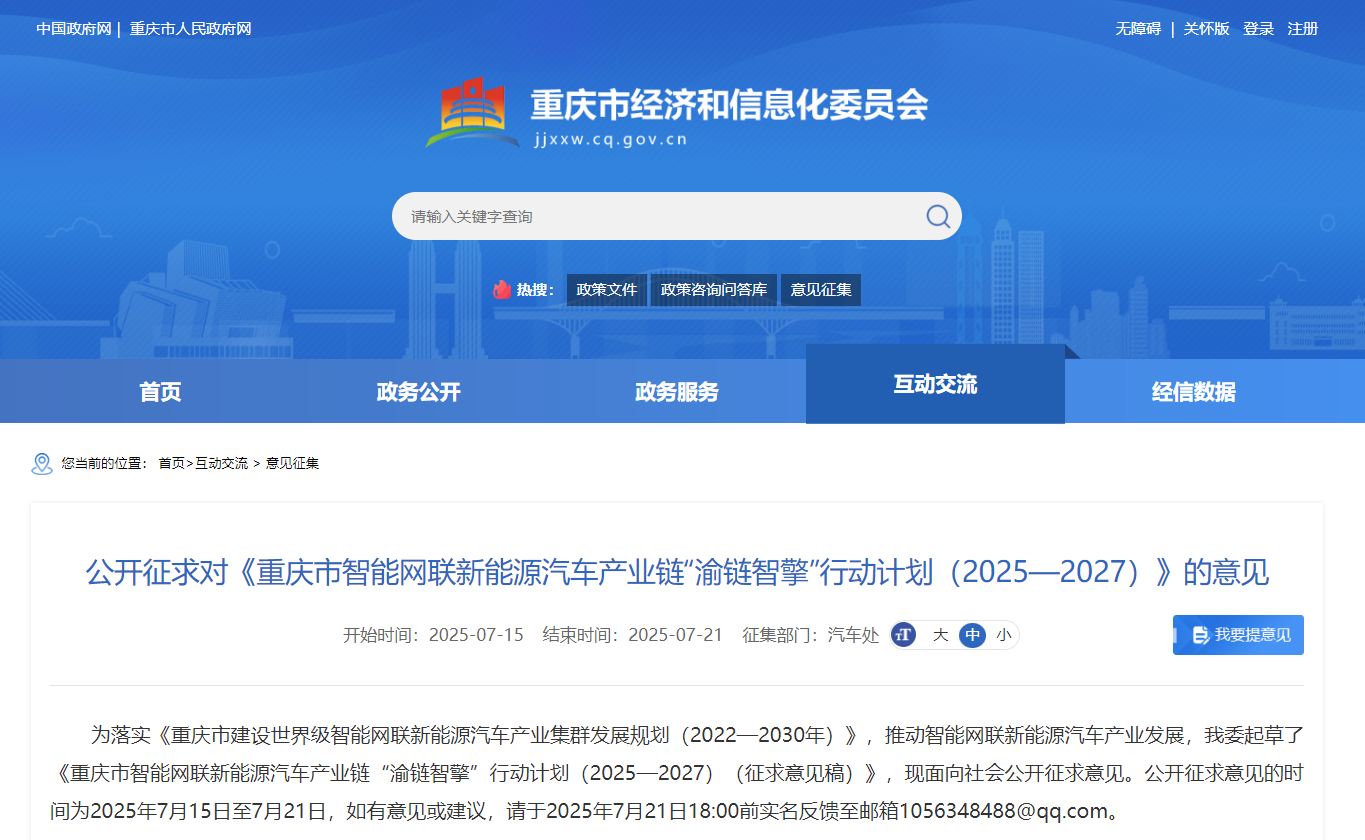This screenshot has width=1365, height=840.
Task: Set font size to large (大)
Action: pyautogui.click(x=940, y=635)
